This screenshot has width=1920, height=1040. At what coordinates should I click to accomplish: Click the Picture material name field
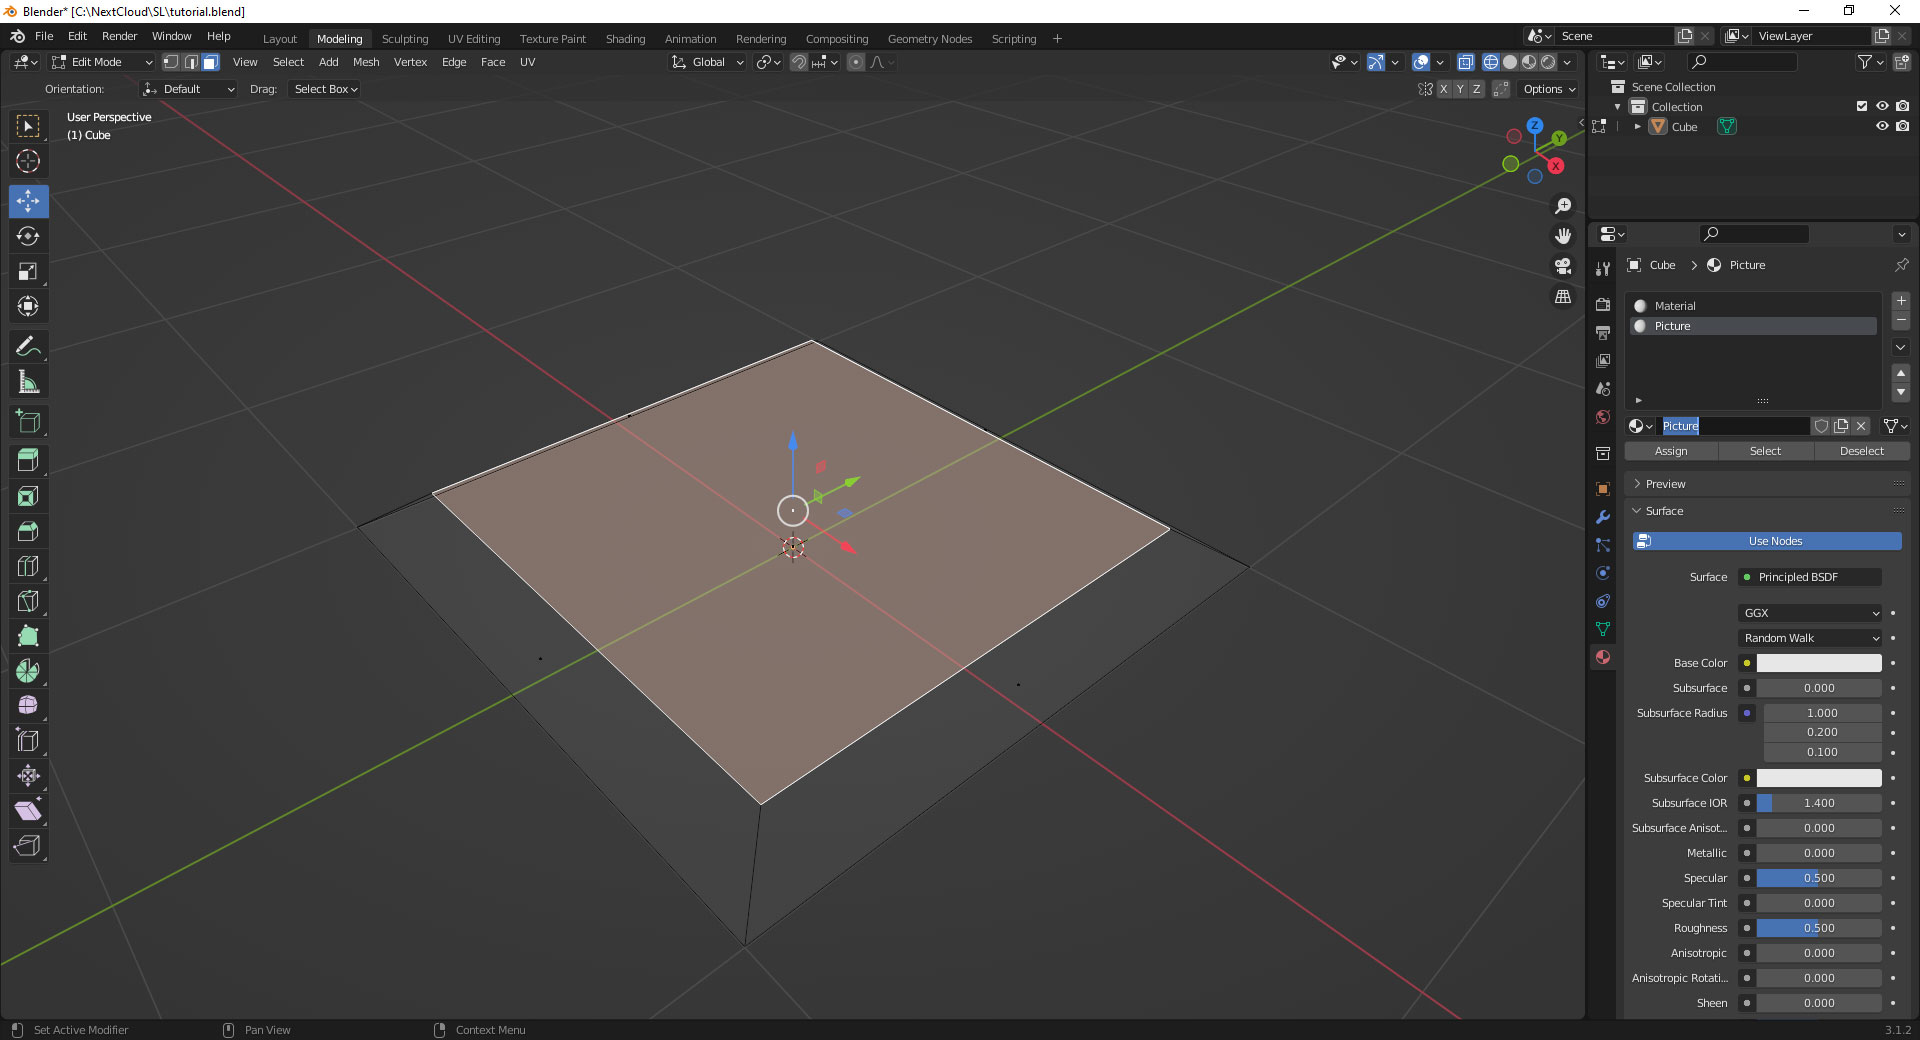tap(1733, 426)
